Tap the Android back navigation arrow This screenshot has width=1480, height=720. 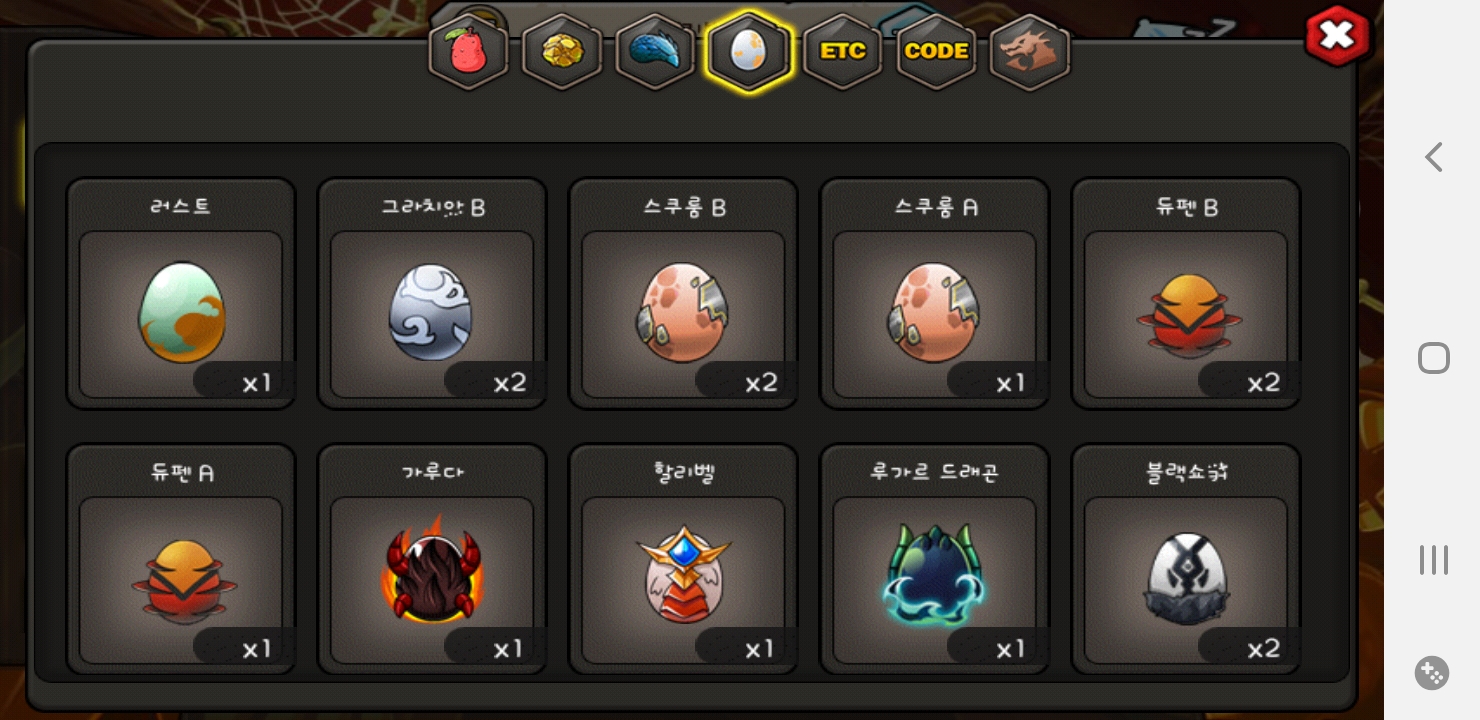pyautogui.click(x=1433, y=157)
